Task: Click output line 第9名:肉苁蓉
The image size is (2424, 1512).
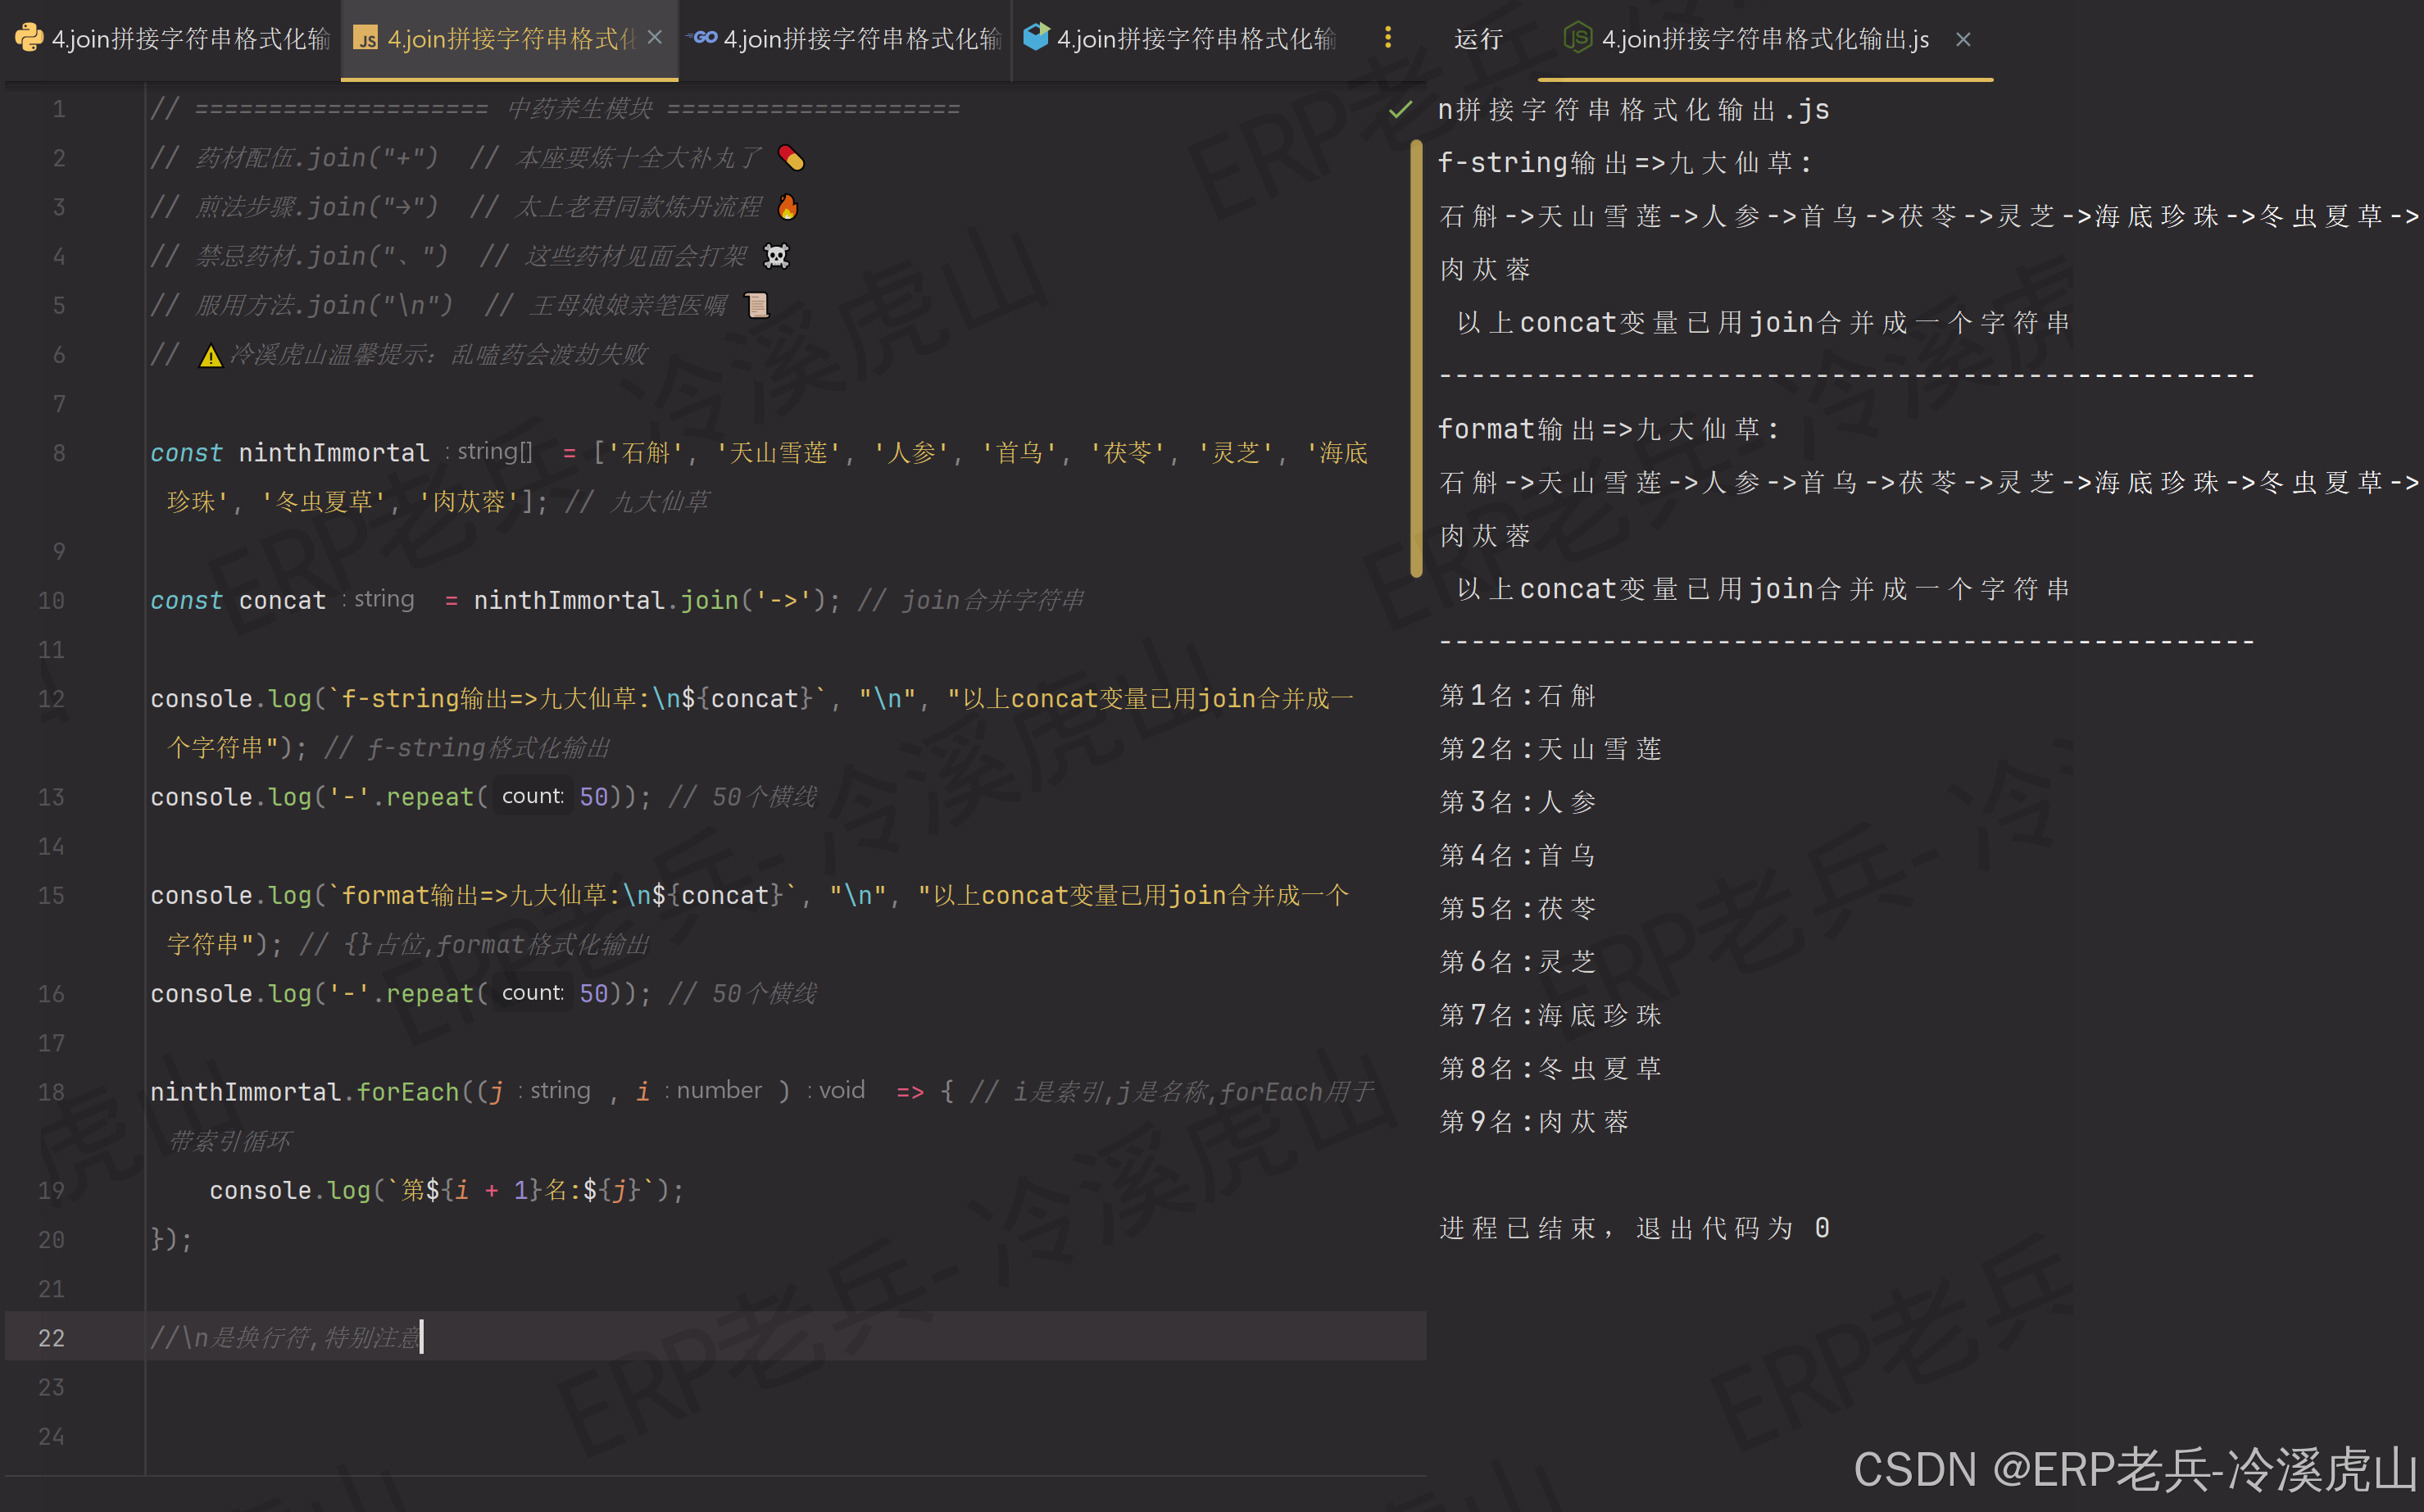Action: coord(1534,1121)
